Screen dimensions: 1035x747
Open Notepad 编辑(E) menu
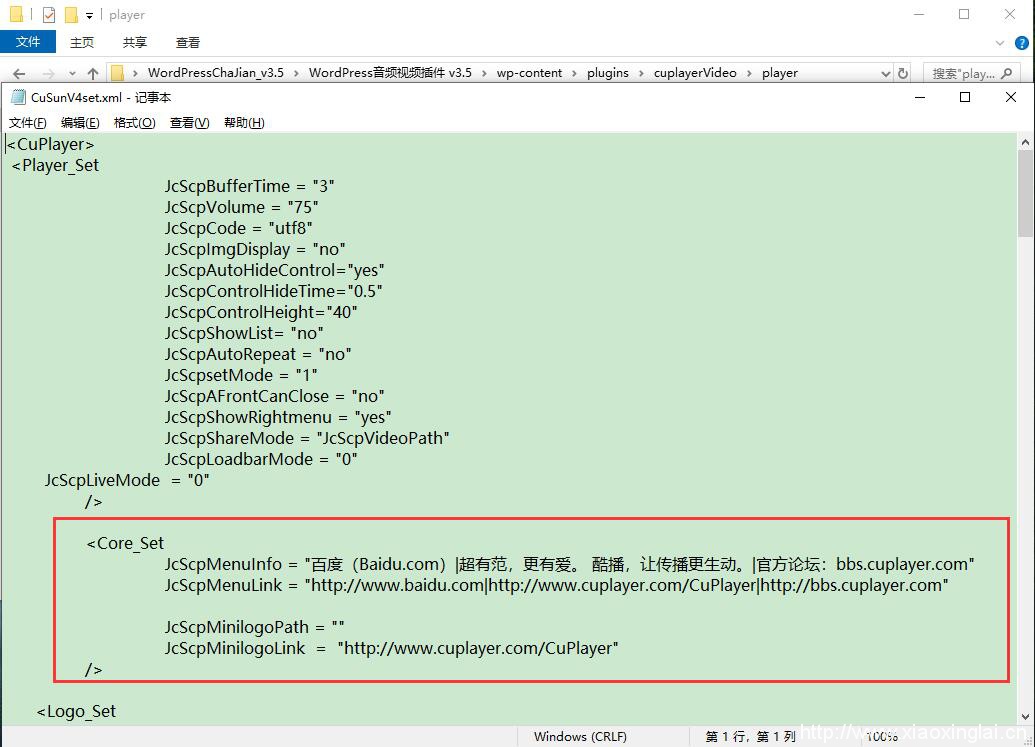80,123
